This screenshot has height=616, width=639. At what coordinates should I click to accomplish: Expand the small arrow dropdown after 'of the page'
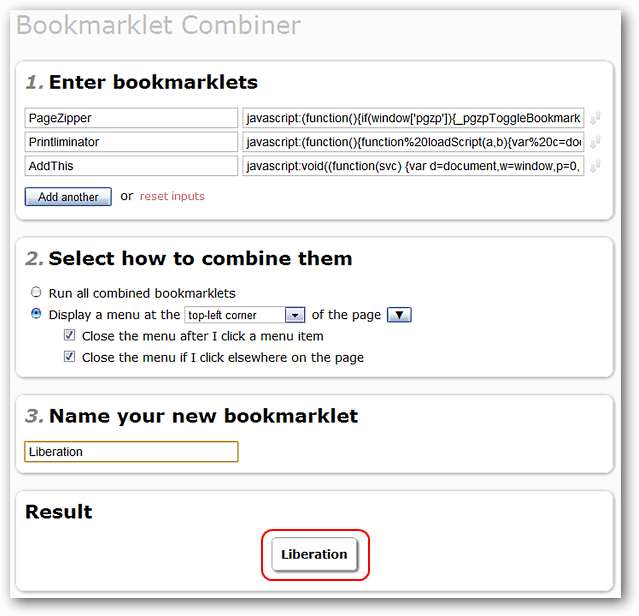coord(399,315)
